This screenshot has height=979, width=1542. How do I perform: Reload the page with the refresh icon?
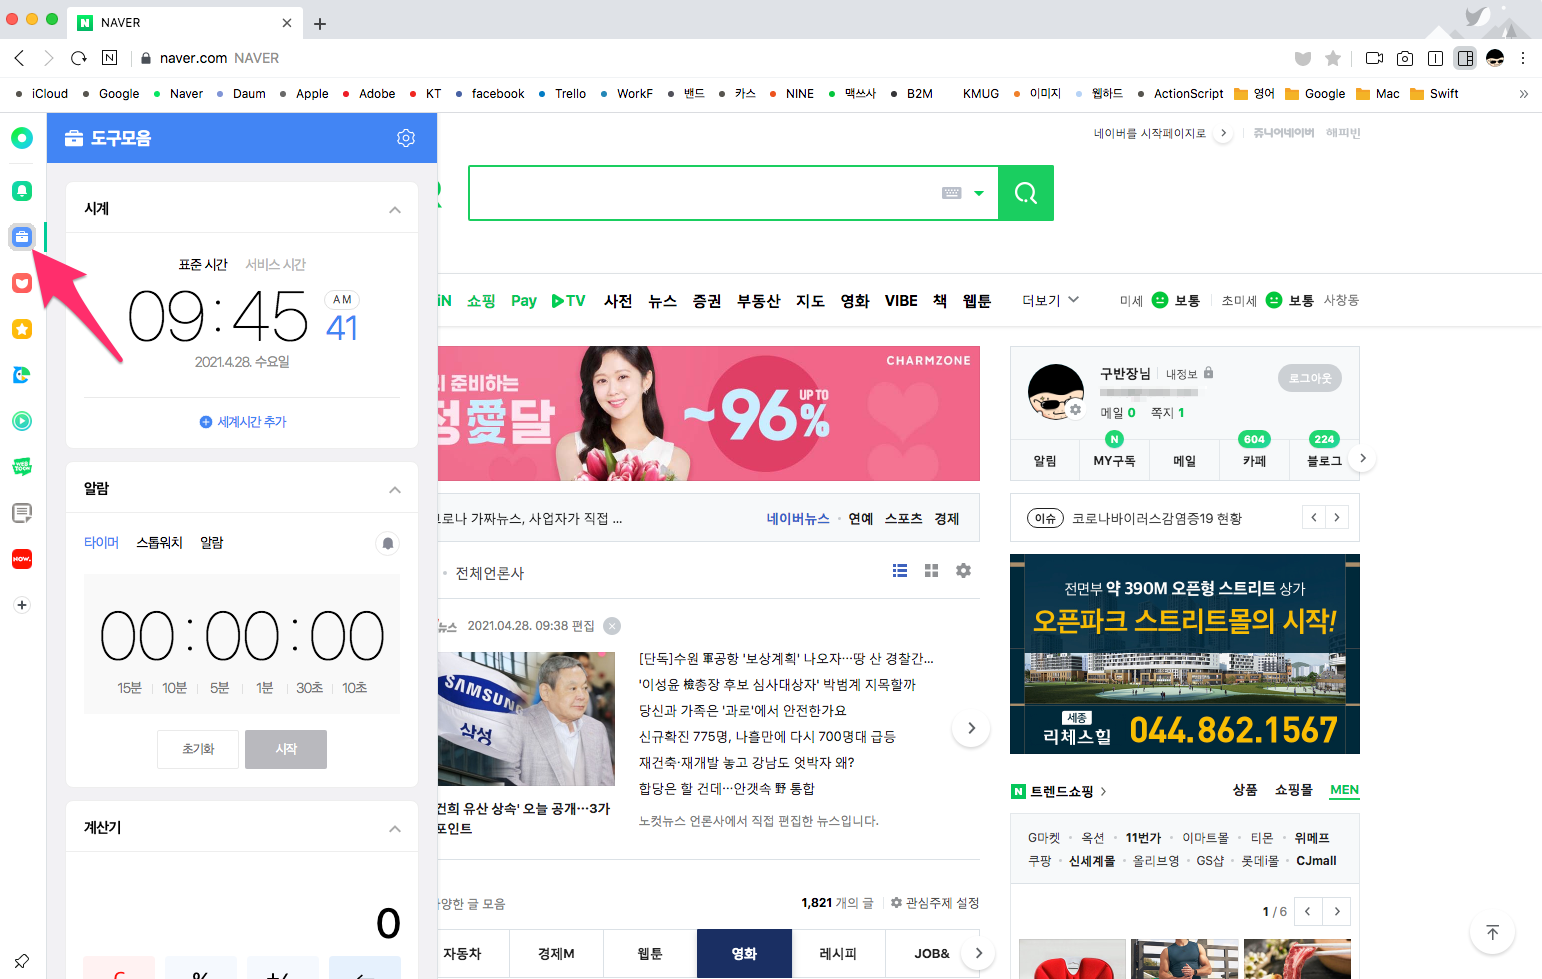point(79,58)
